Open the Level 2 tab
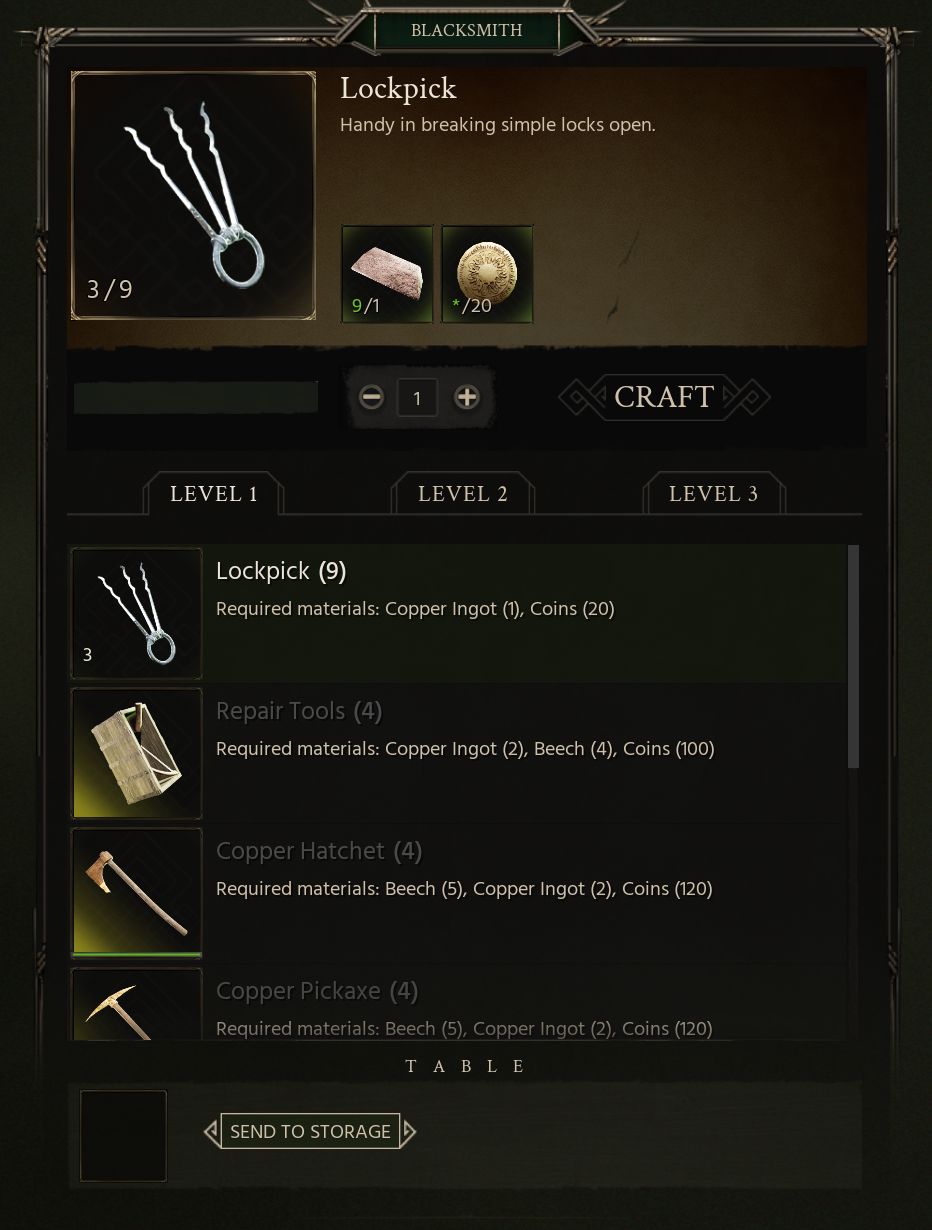 click(x=463, y=494)
